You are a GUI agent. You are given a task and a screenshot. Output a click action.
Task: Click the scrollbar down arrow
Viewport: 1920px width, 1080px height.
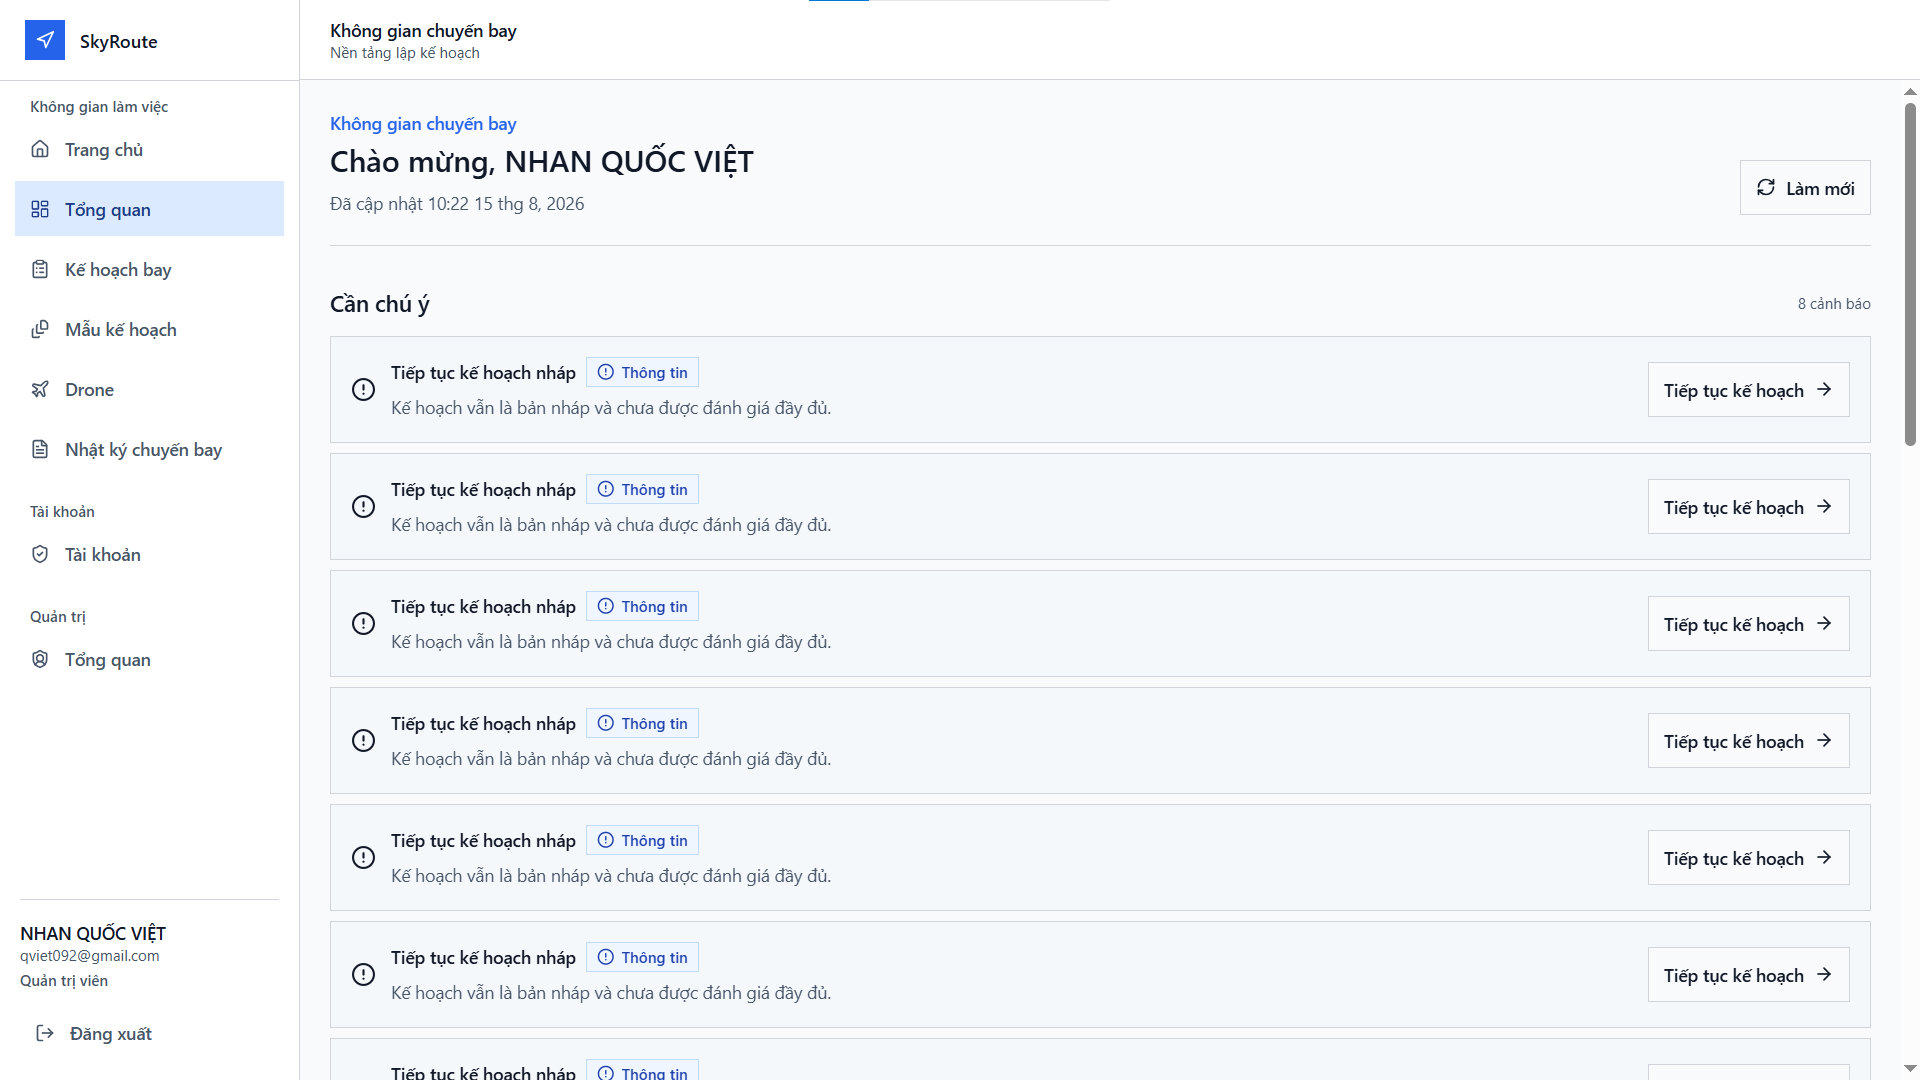point(1910,1069)
